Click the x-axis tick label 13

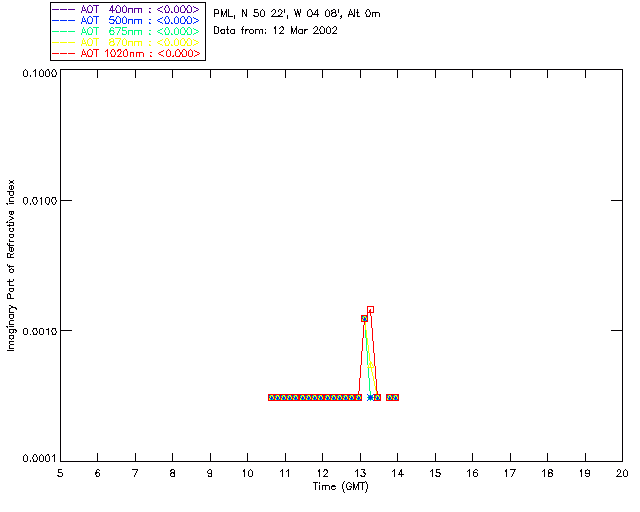pyautogui.click(x=360, y=473)
